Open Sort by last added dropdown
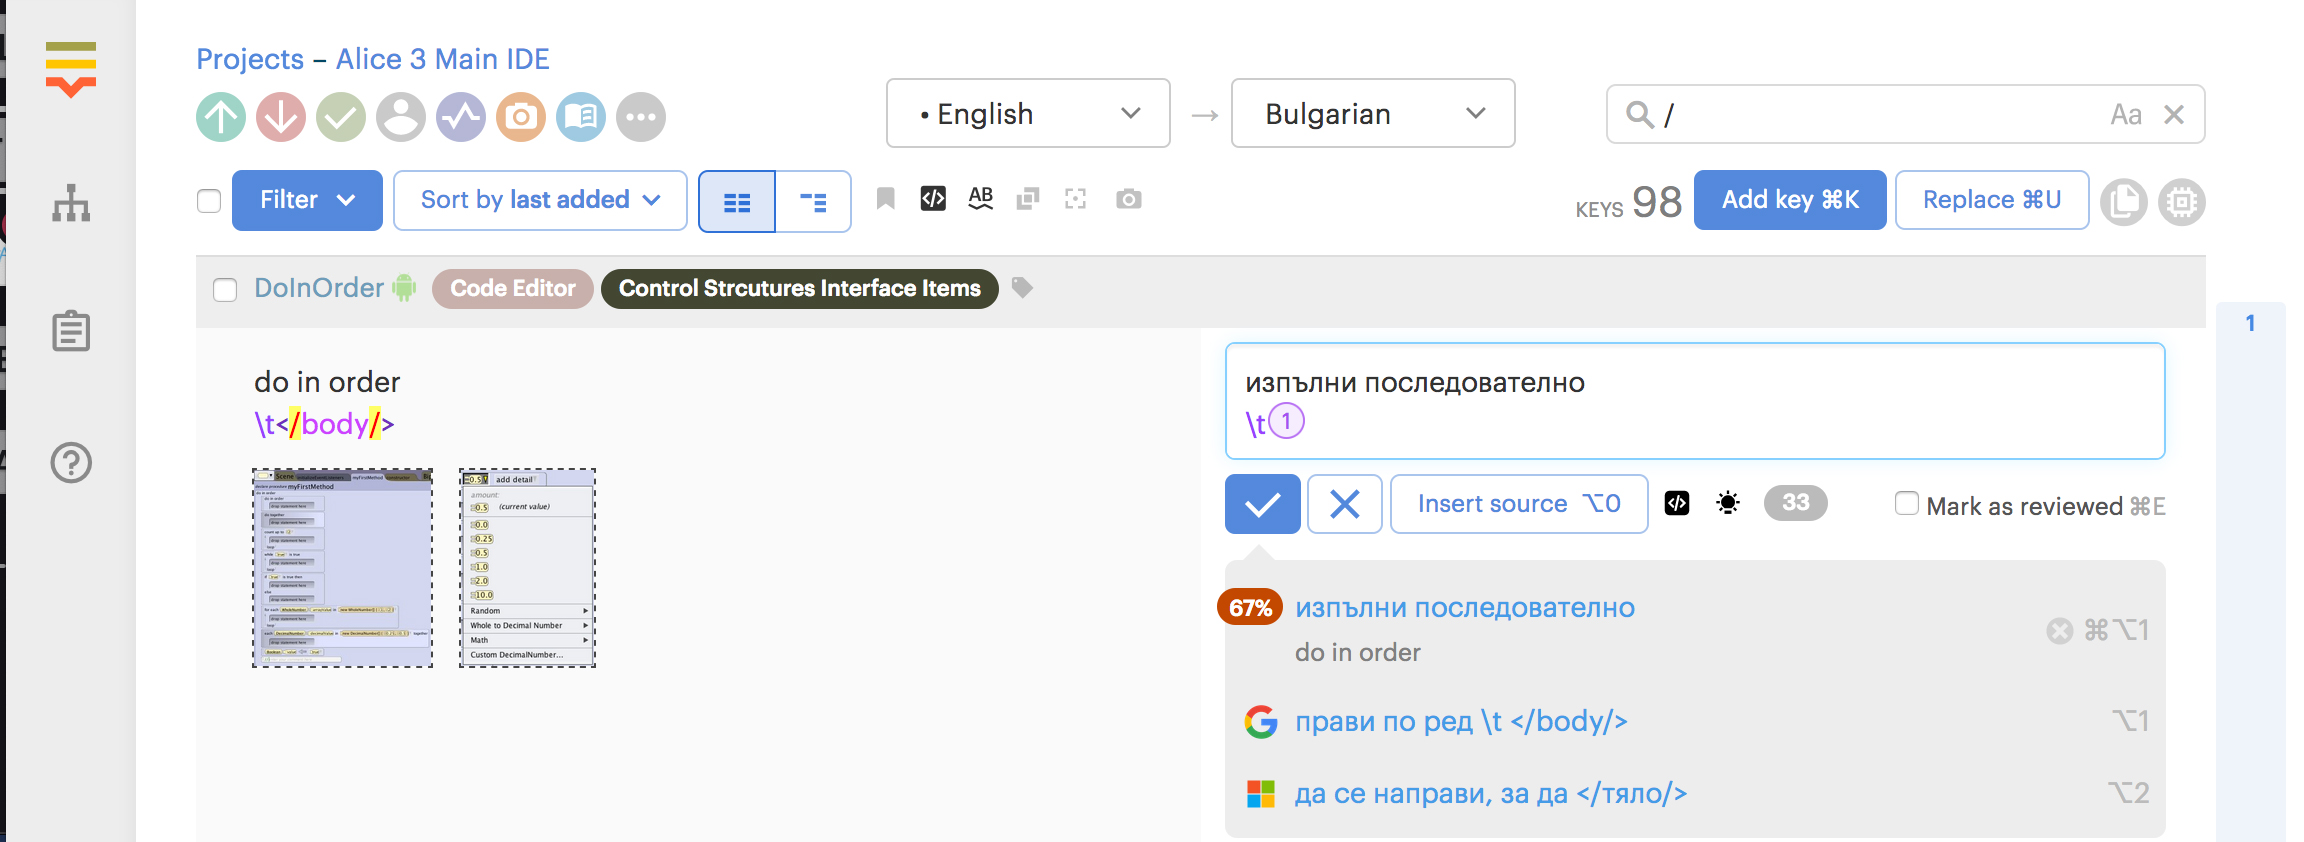2304x842 pixels. tap(540, 200)
